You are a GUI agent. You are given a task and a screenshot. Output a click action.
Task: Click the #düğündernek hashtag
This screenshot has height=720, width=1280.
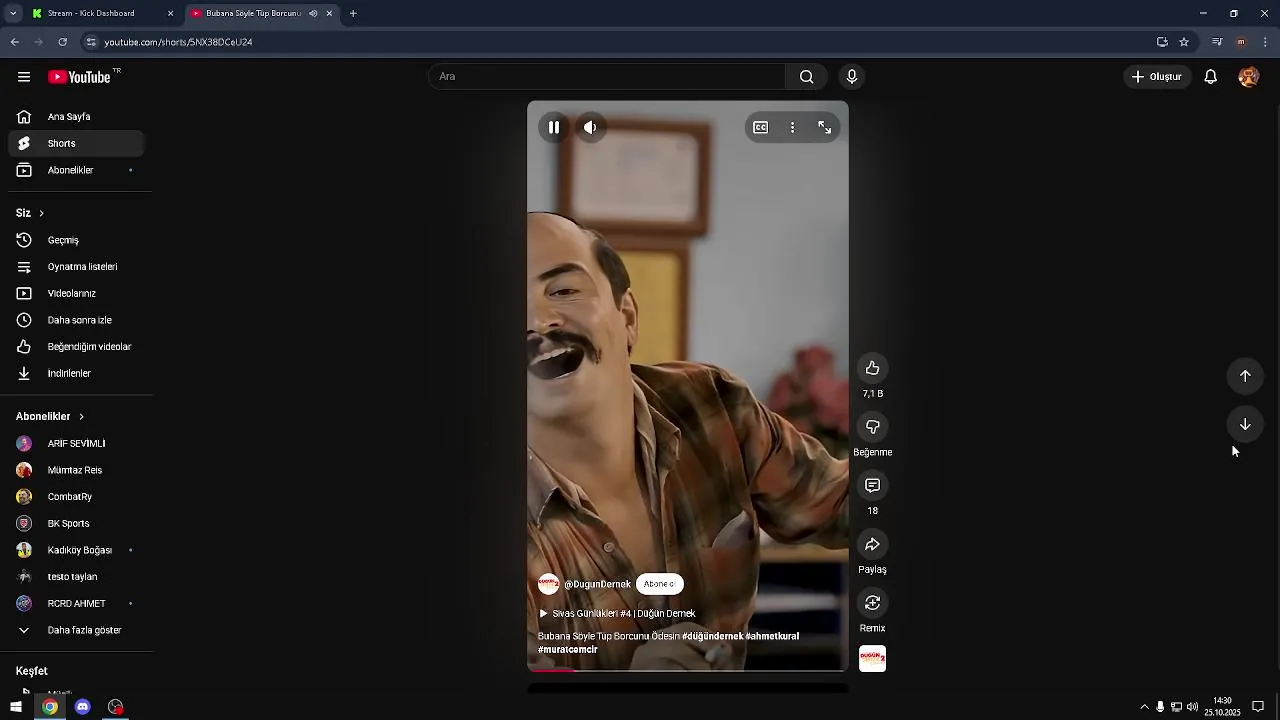[x=712, y=636]
